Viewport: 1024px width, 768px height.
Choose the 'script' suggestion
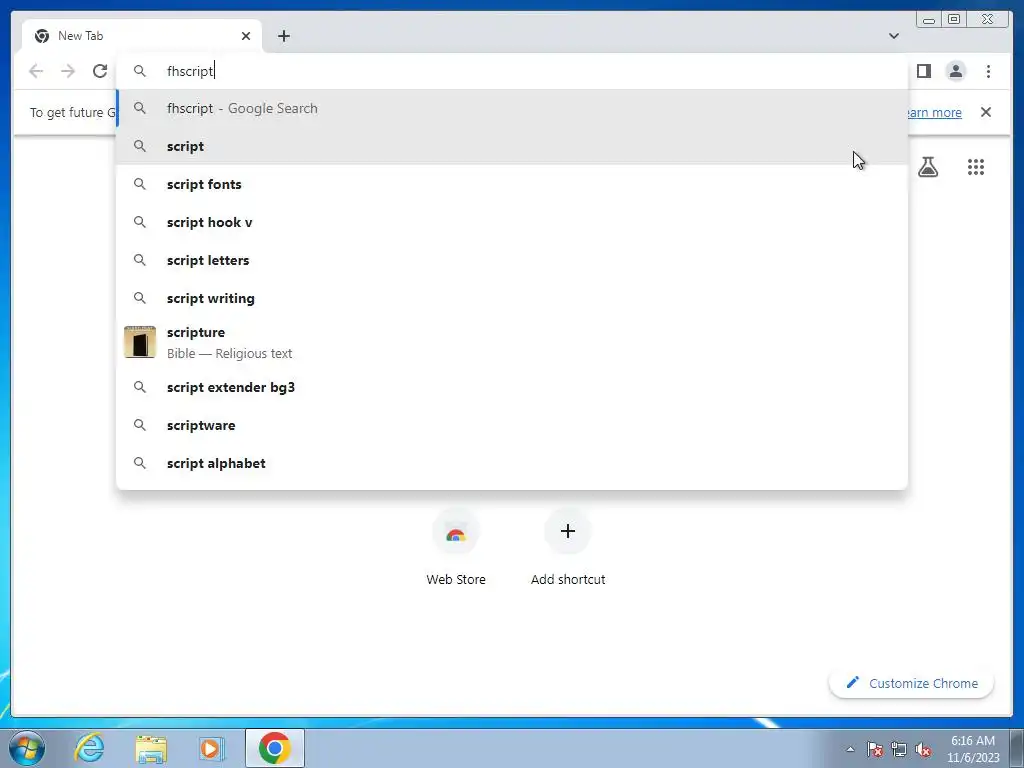click(511, 146)
